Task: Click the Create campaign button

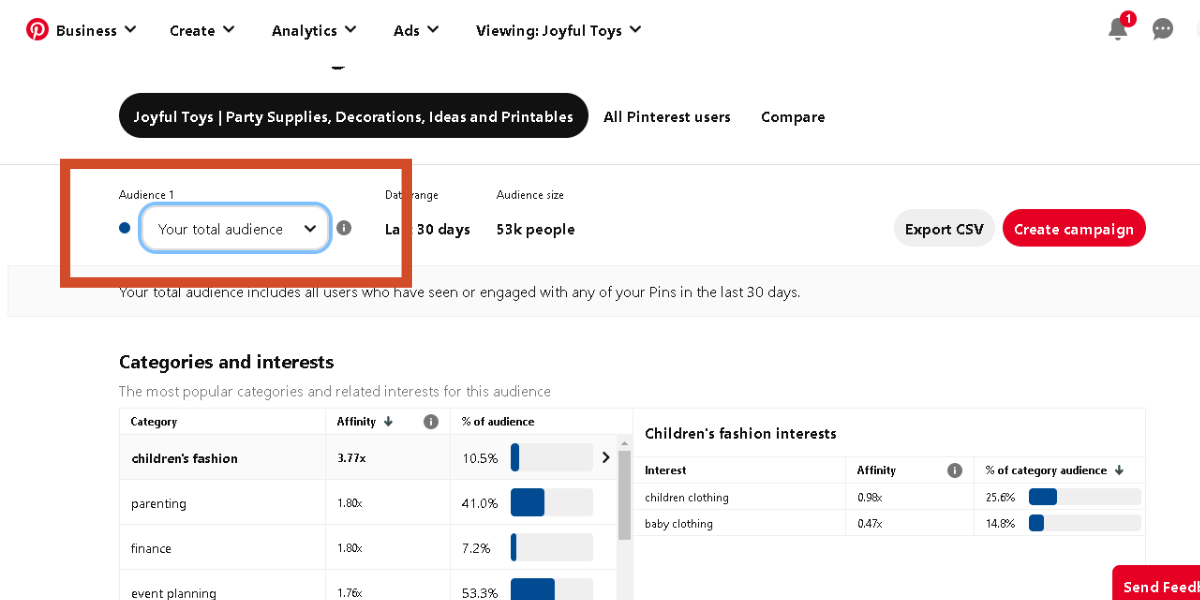Action: [x=1073, y=229]
